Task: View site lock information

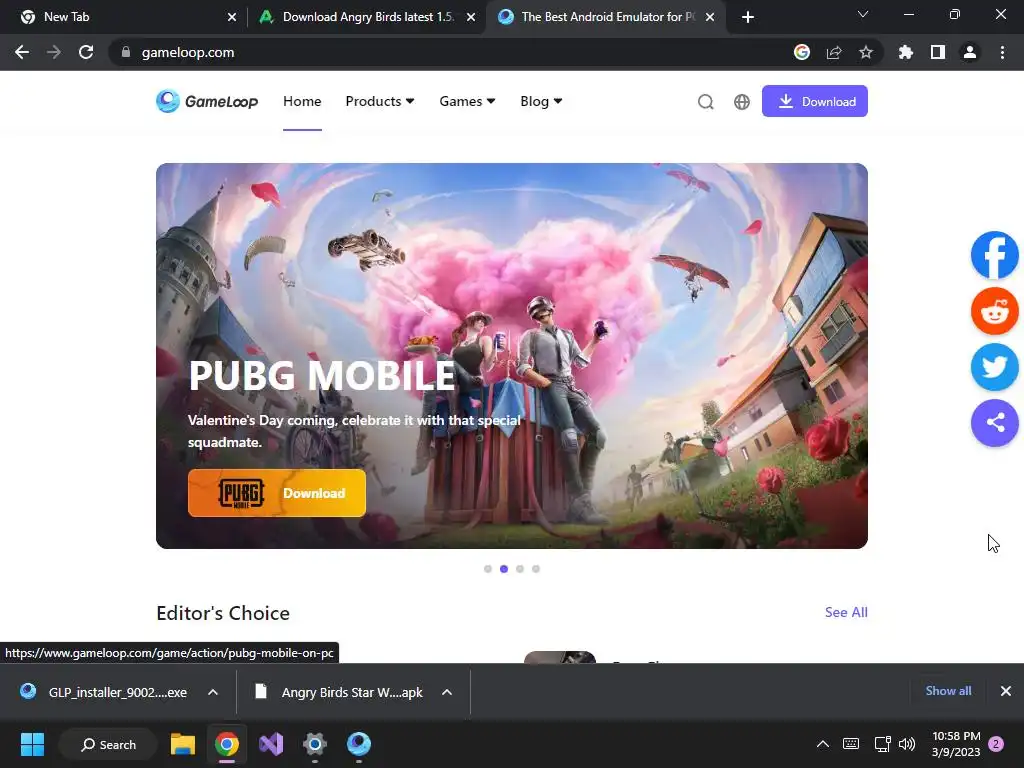Action: (126, 52)
